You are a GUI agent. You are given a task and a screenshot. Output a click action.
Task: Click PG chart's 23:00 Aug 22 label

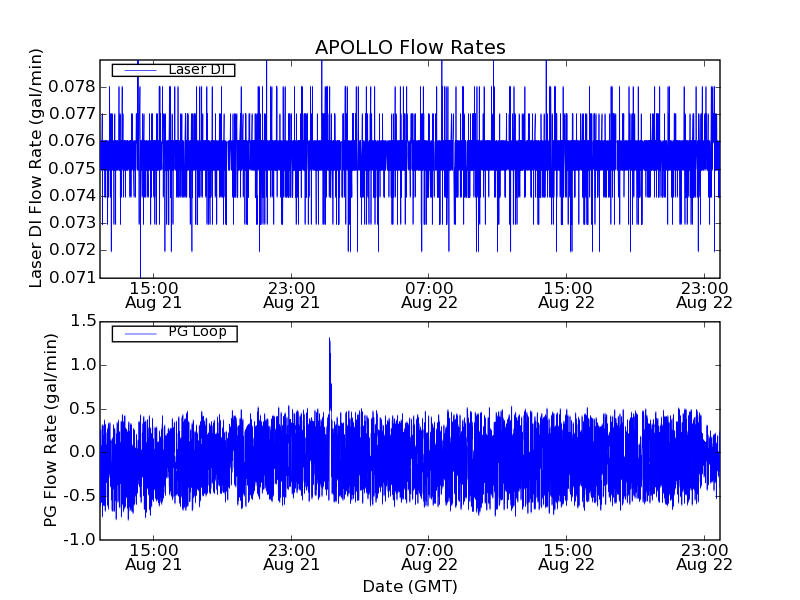[x=705, y=557]
